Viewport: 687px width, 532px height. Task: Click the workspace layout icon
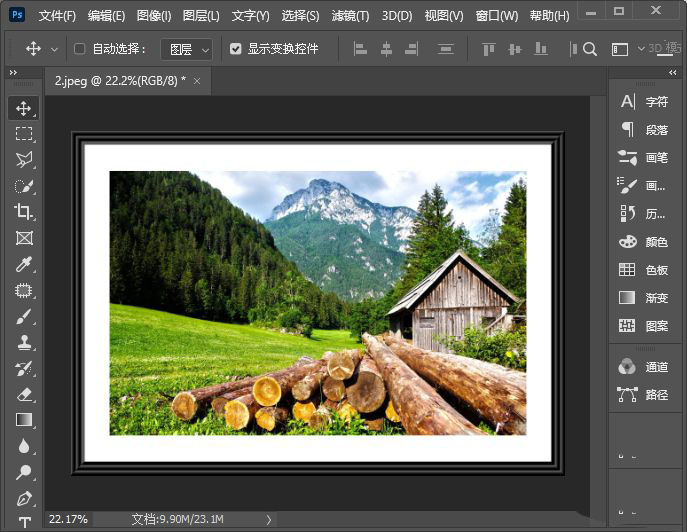pyautogui.click(x=620, y=49)
